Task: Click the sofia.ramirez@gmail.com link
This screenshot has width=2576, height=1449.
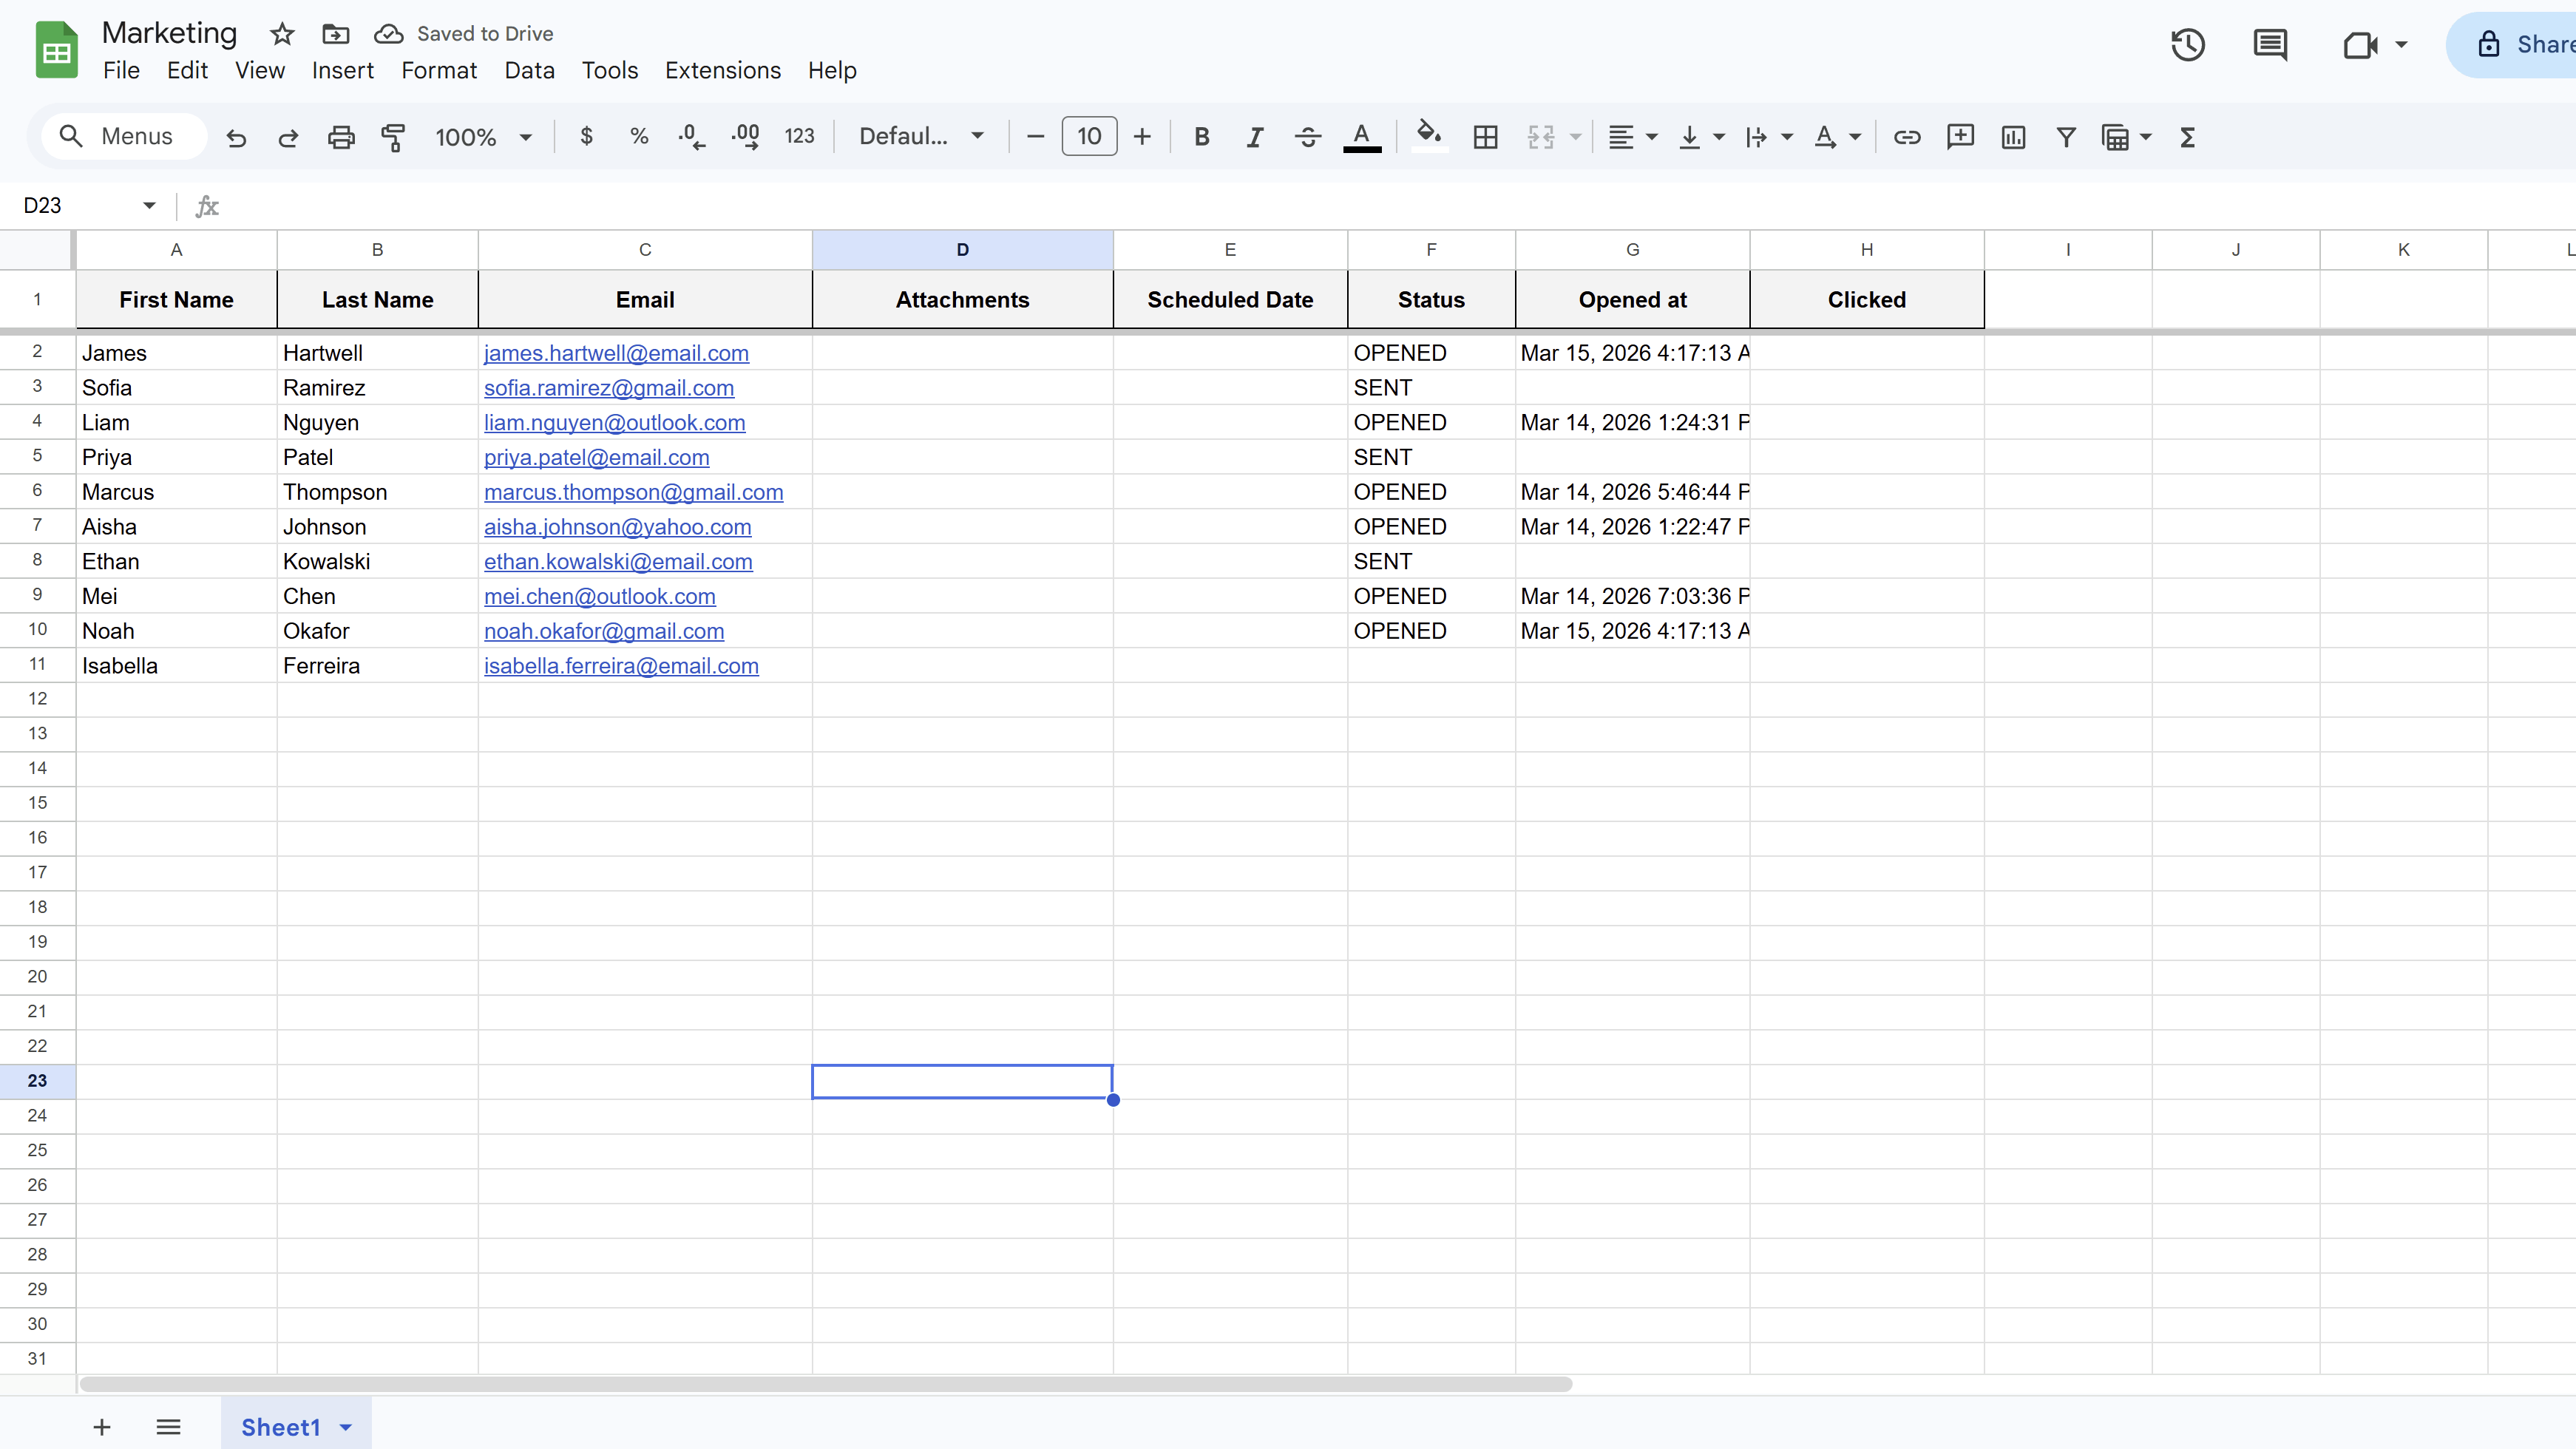Action: pyautogui.click(x=608, y=388)
